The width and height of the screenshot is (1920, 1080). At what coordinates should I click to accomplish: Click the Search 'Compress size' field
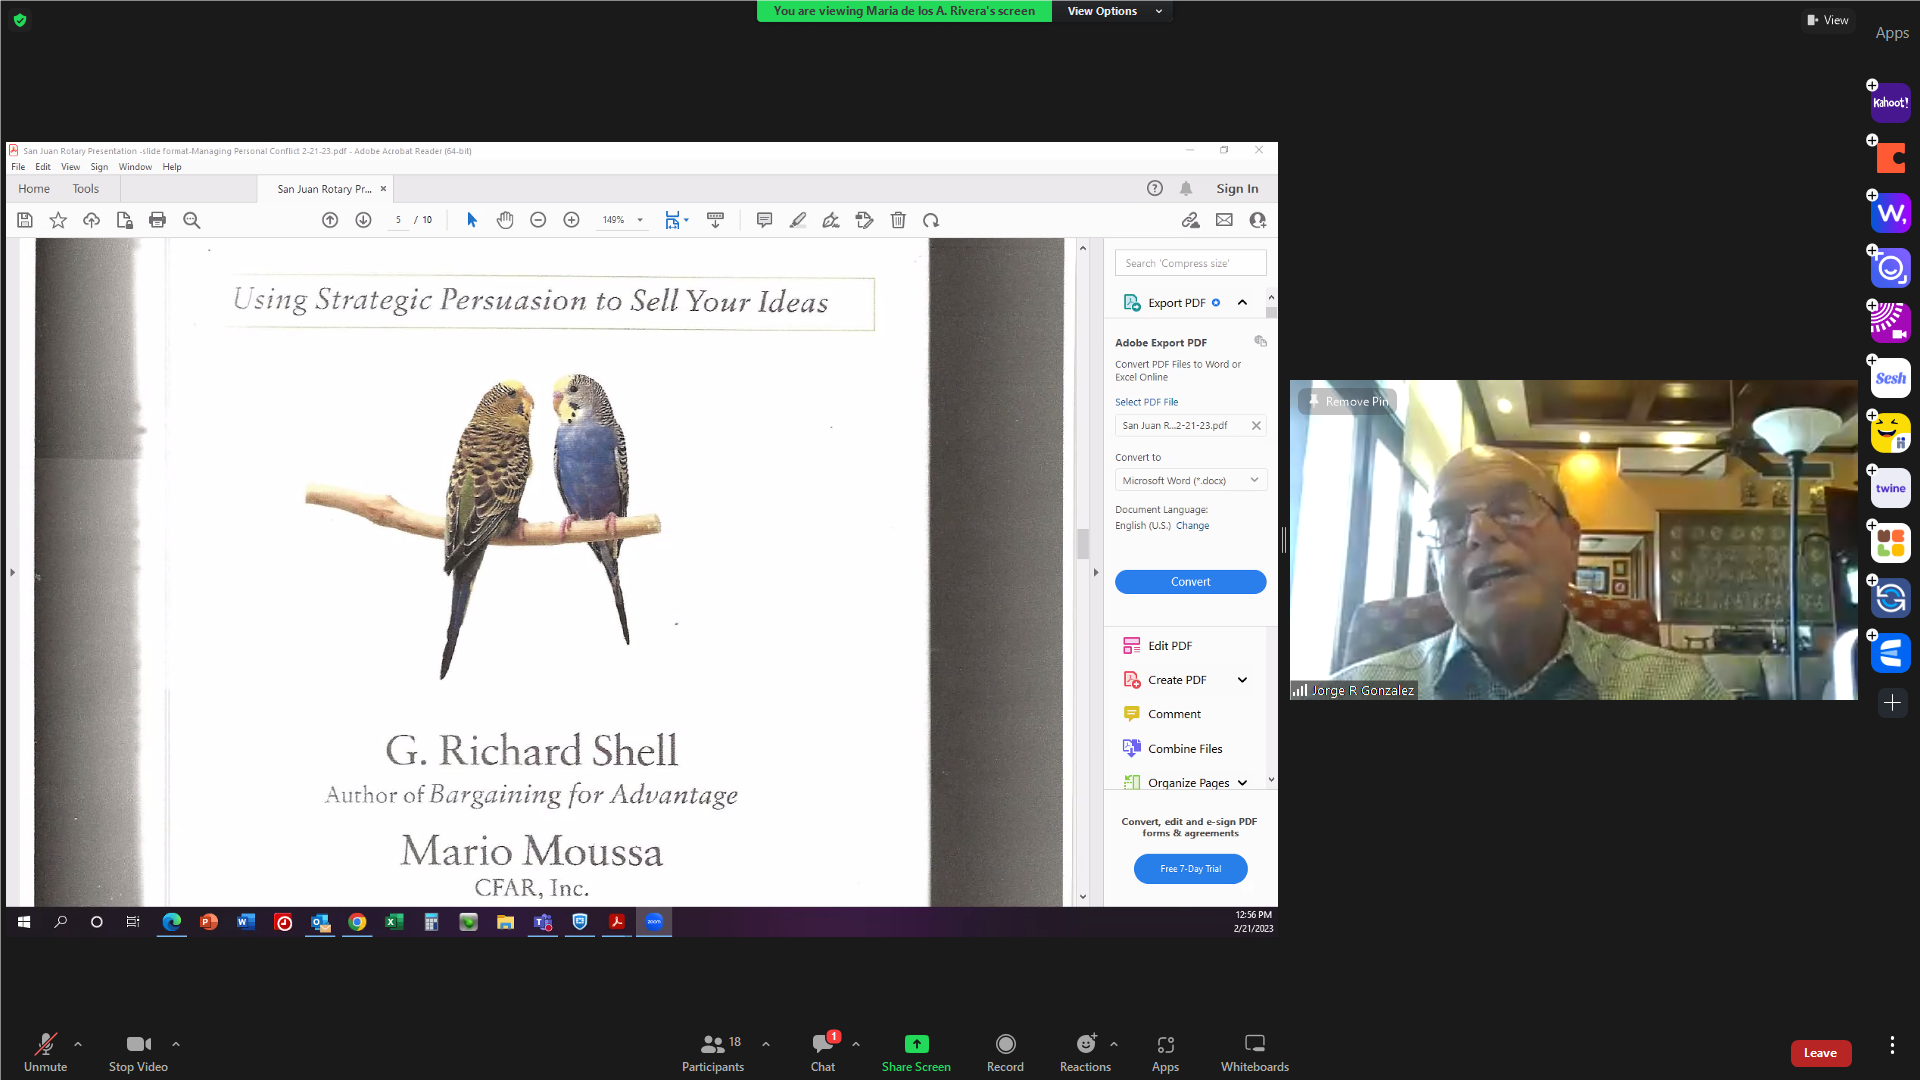[1190, 263]
